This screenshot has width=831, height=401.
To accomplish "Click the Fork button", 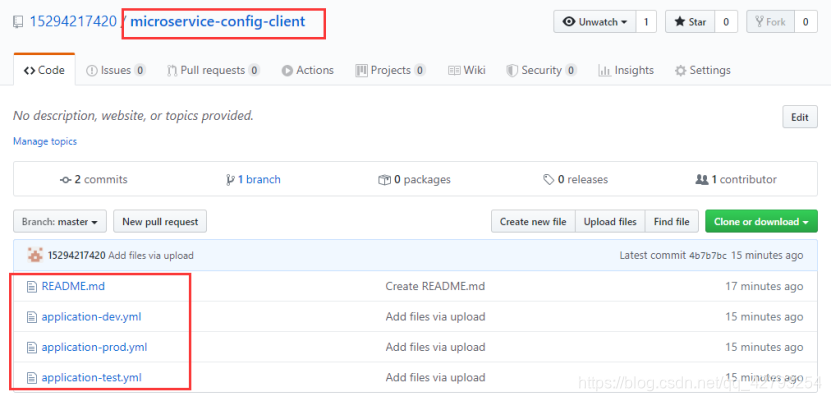I will pos(770,22).
